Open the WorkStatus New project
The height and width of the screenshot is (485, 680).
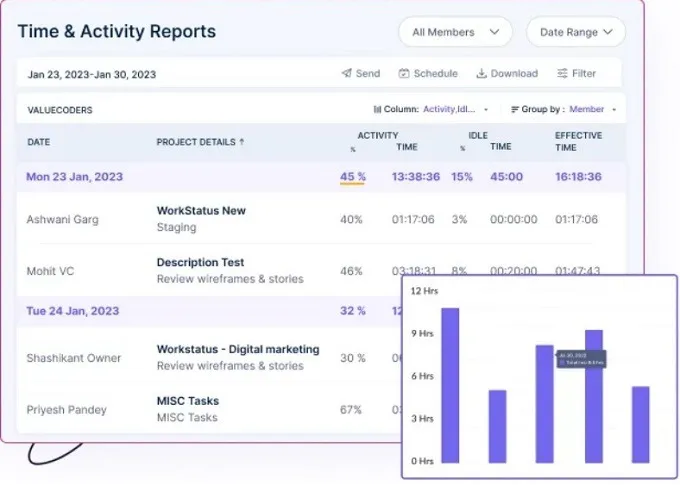point(201,211)
